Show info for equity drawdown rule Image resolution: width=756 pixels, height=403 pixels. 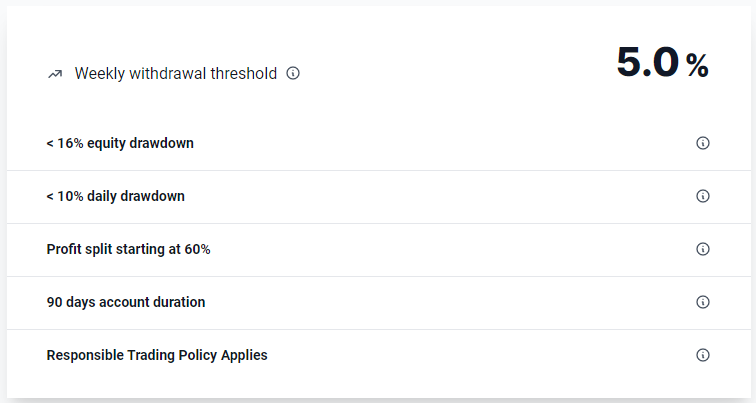[x=702, y=143]
